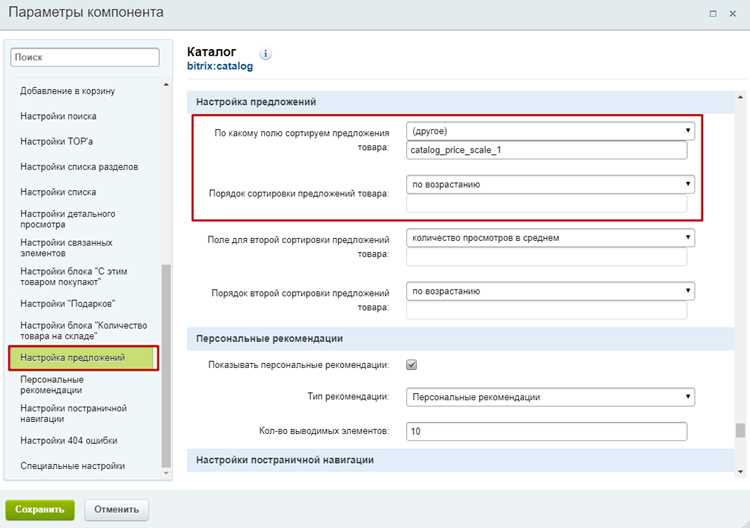The image size is (750, 528).
Task: Click sidebar scroll down arrow
Action: (x=166, y=473)
